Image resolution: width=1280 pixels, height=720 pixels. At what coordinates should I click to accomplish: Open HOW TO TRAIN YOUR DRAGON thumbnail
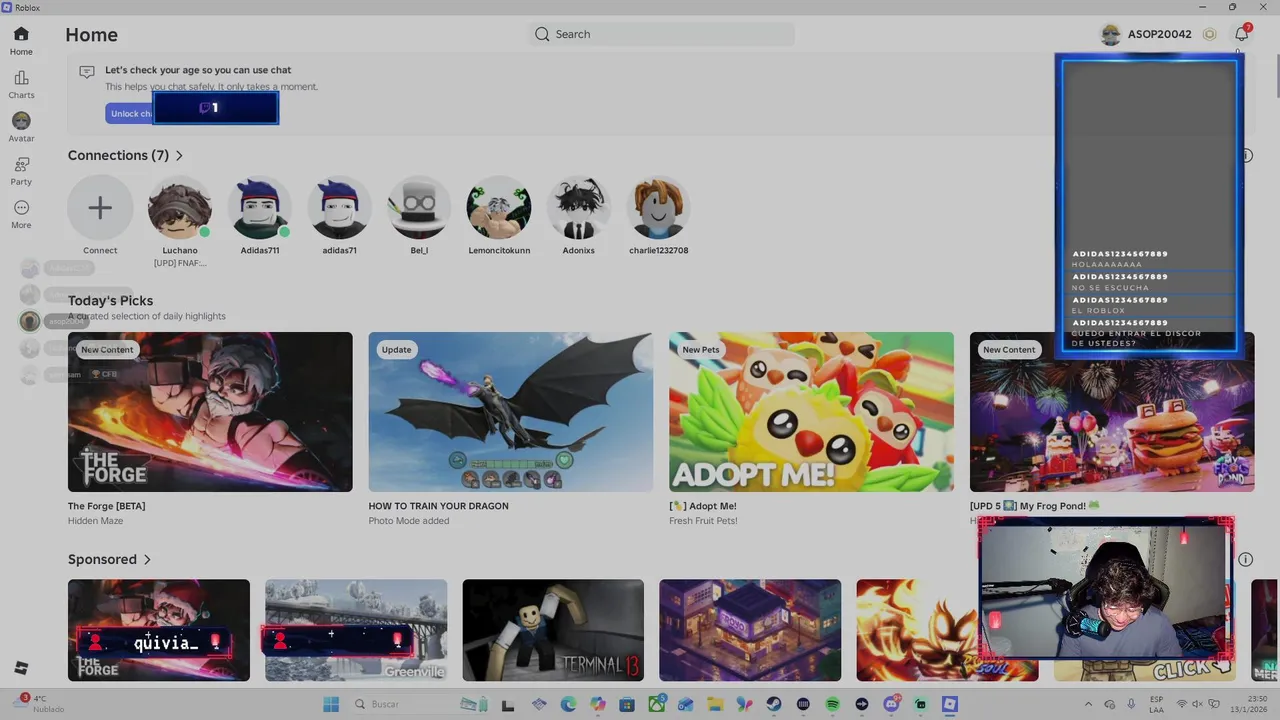click(511, 412)
